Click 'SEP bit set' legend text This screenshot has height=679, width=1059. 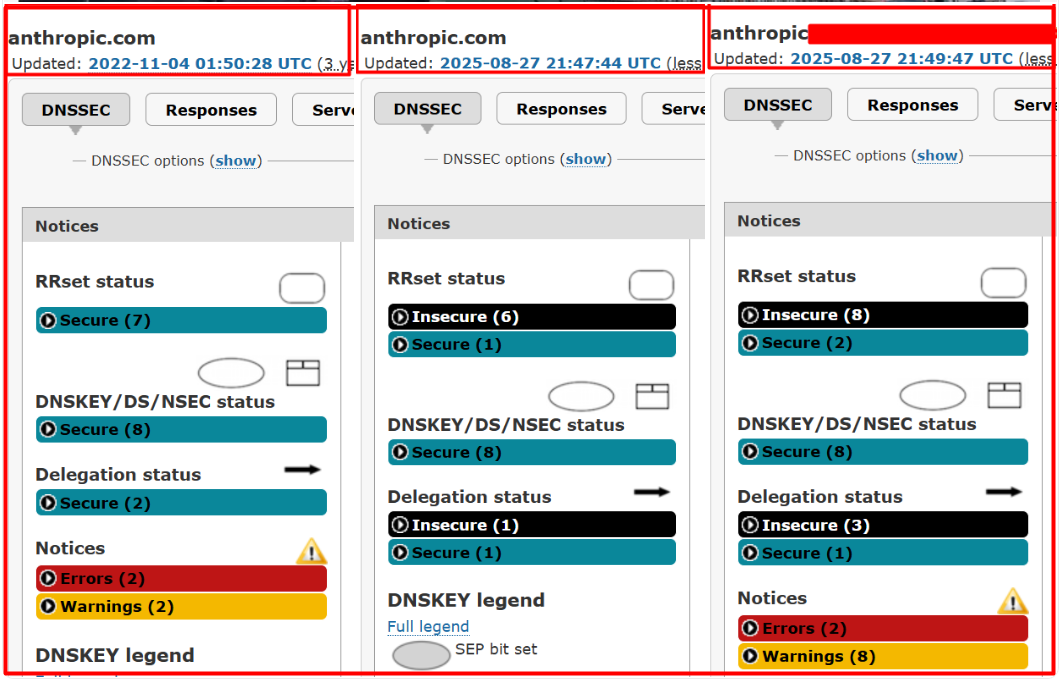(x=496, y=649)
